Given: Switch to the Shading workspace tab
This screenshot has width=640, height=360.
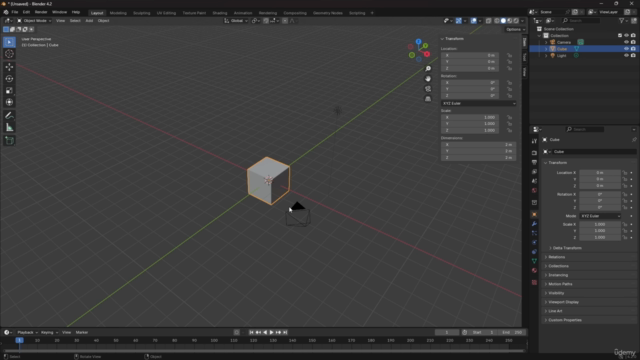Looking at the screenshot, I should [x=220, y=13].
